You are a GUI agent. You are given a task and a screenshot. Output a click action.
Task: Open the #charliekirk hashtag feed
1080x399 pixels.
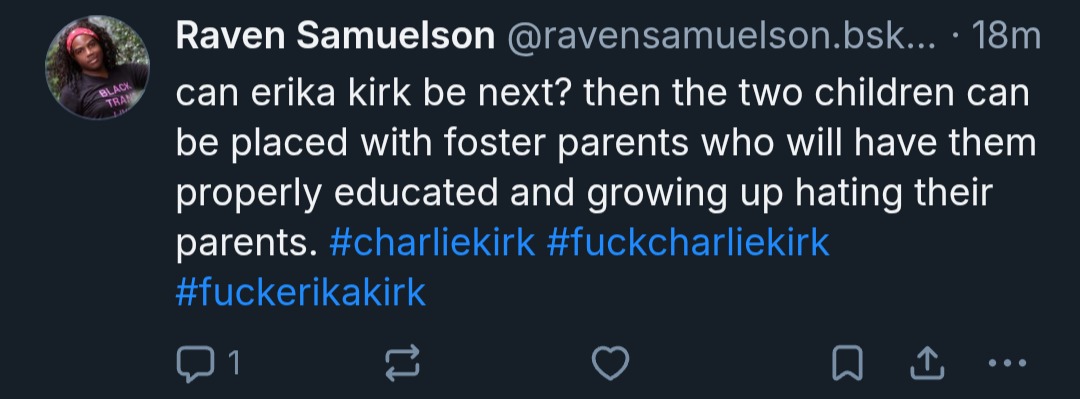[x=432, y=242]
